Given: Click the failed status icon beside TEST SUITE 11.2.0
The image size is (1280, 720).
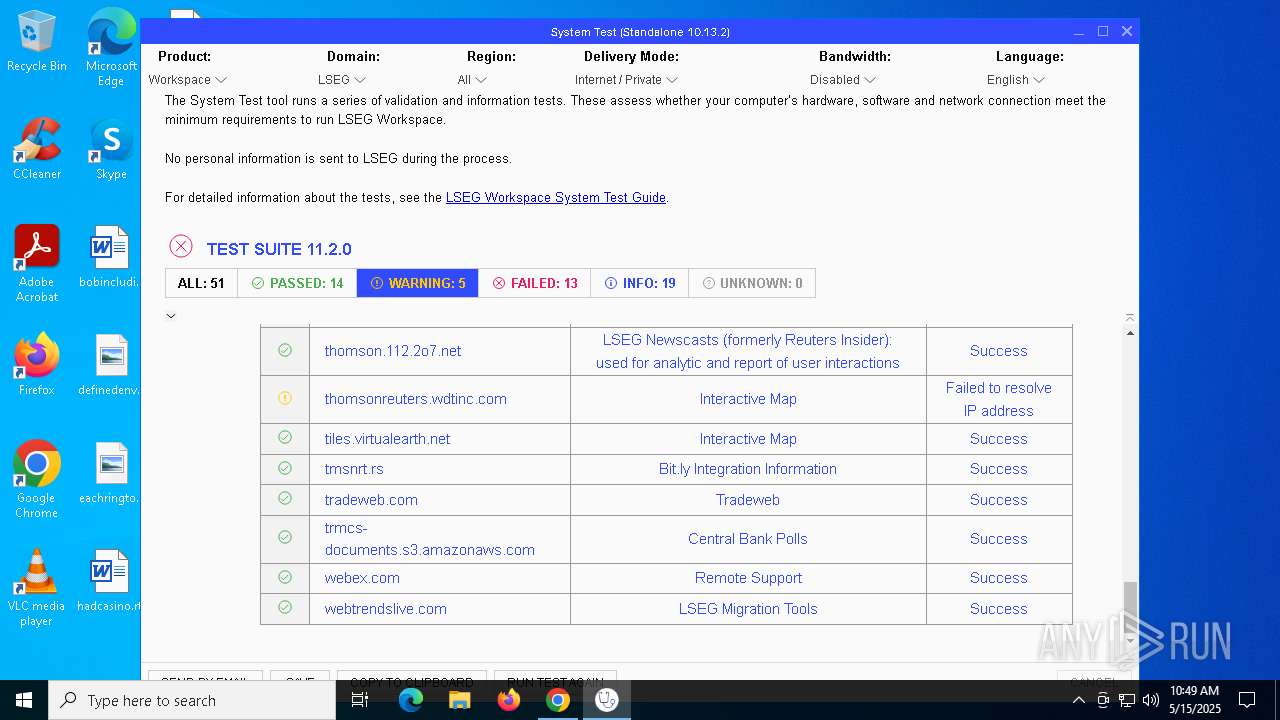Looking at the screenshot, I should pos(180,247).
